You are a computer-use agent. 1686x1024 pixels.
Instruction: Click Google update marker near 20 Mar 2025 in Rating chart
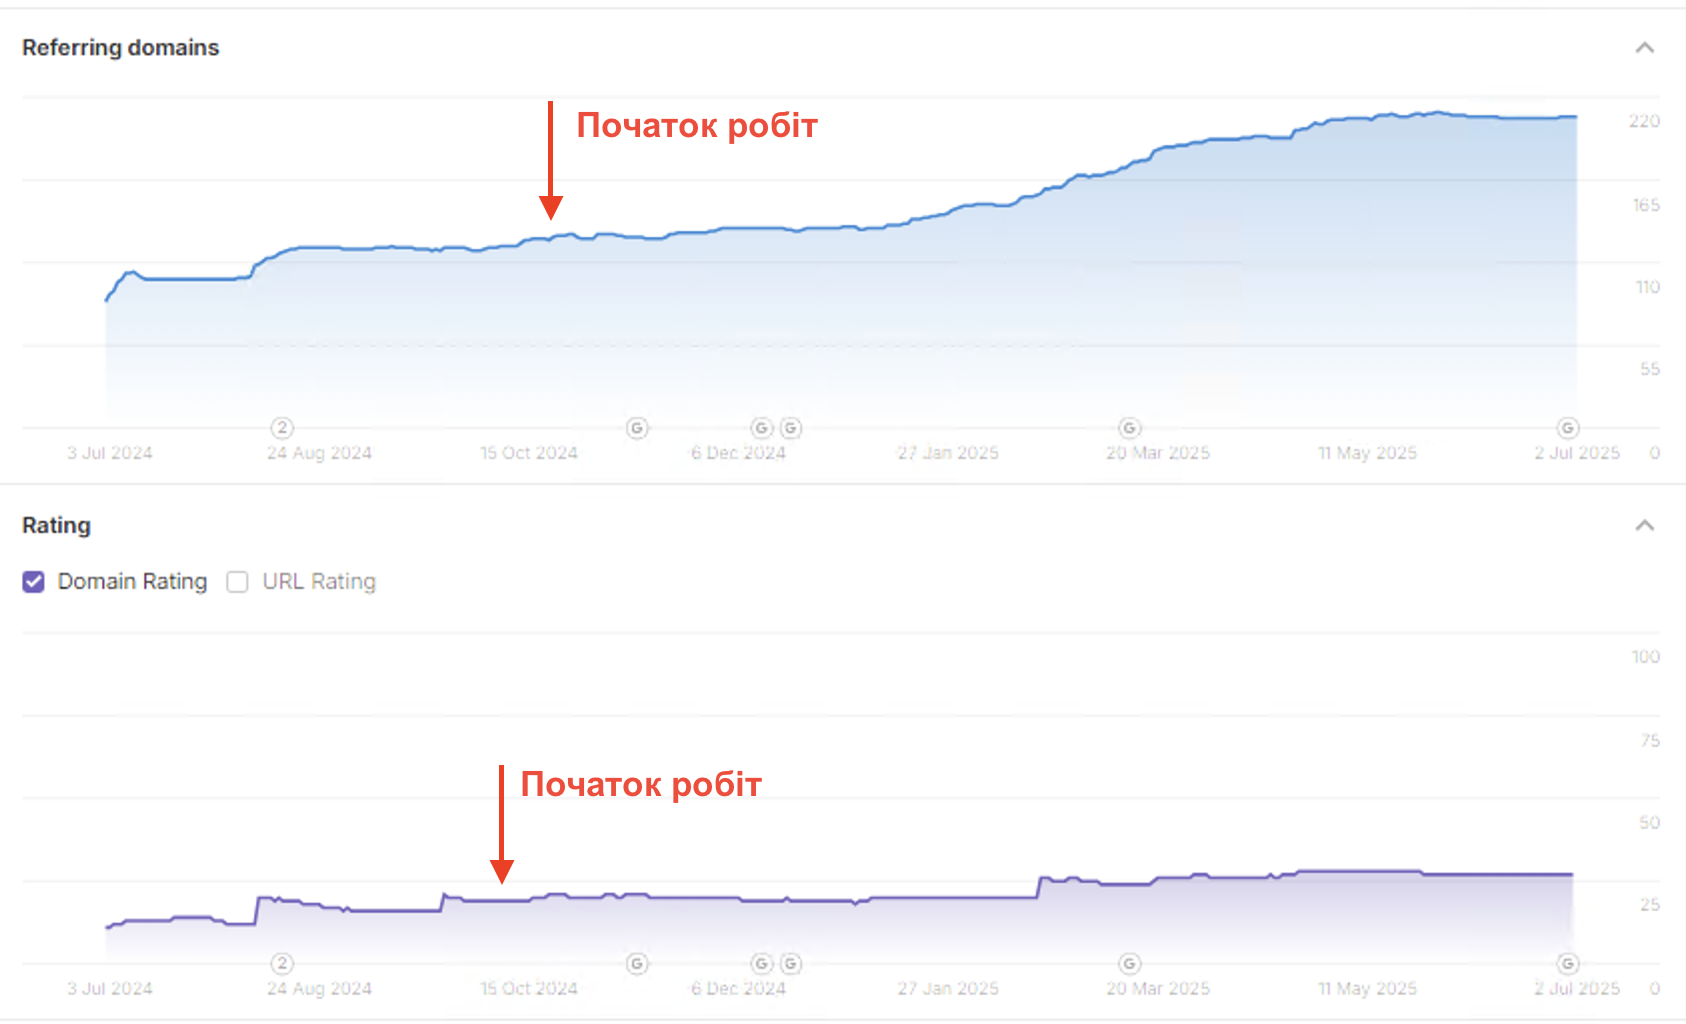(x=1130, y=964)
